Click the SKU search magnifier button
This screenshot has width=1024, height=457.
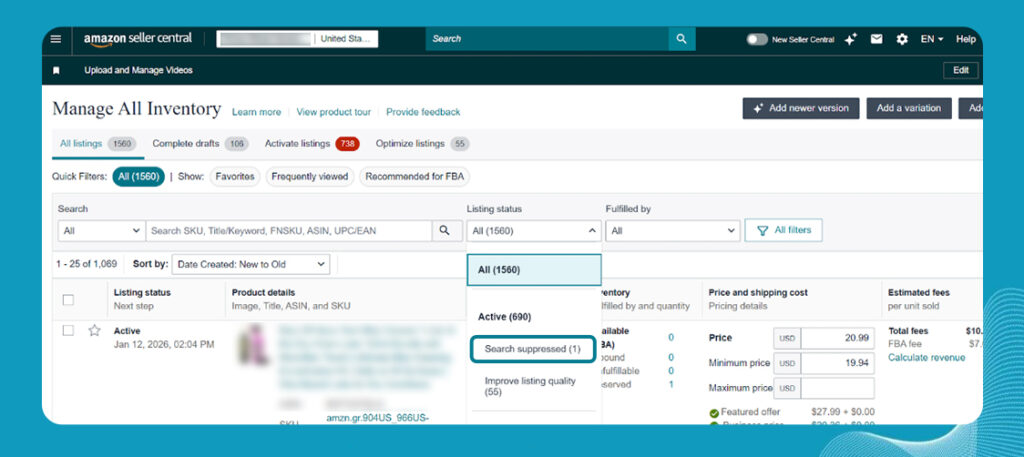tap(445, 231)
